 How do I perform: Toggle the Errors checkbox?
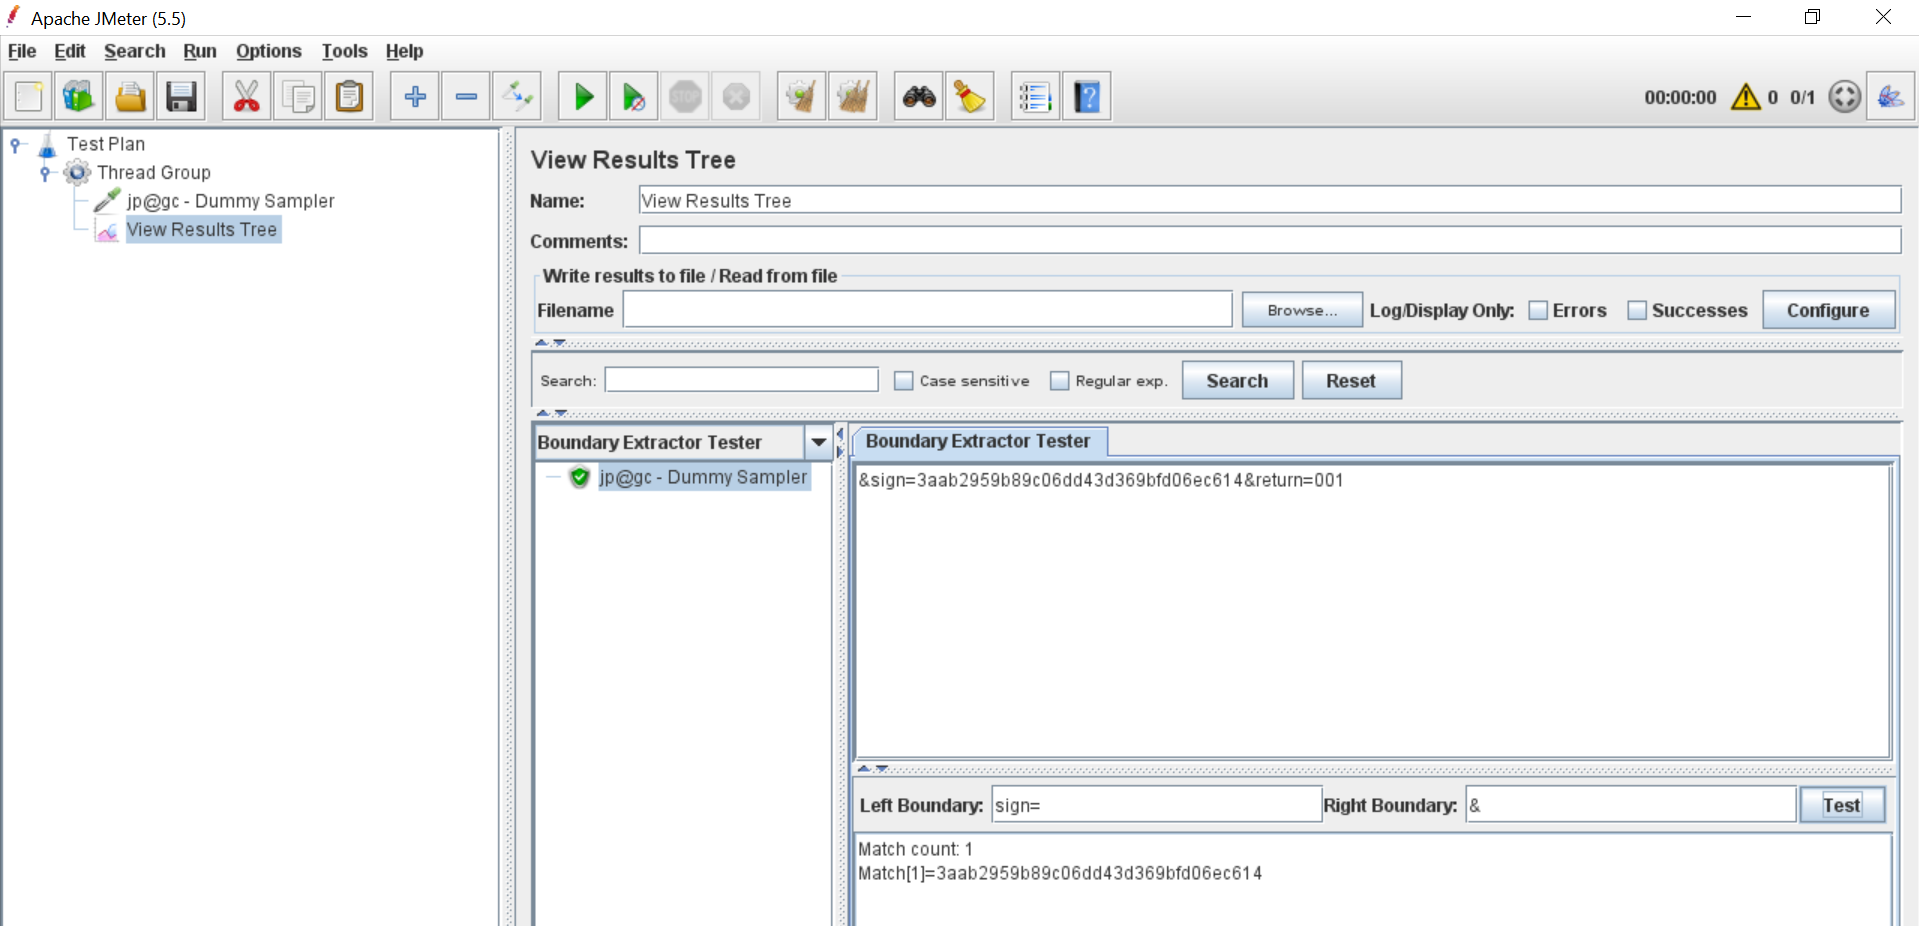pos(1538,311)
